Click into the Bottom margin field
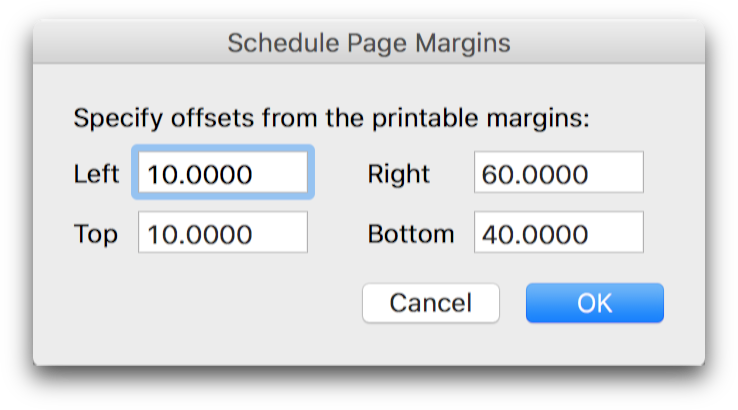Viewport: 738px width, 410px height. click(558, 234)
